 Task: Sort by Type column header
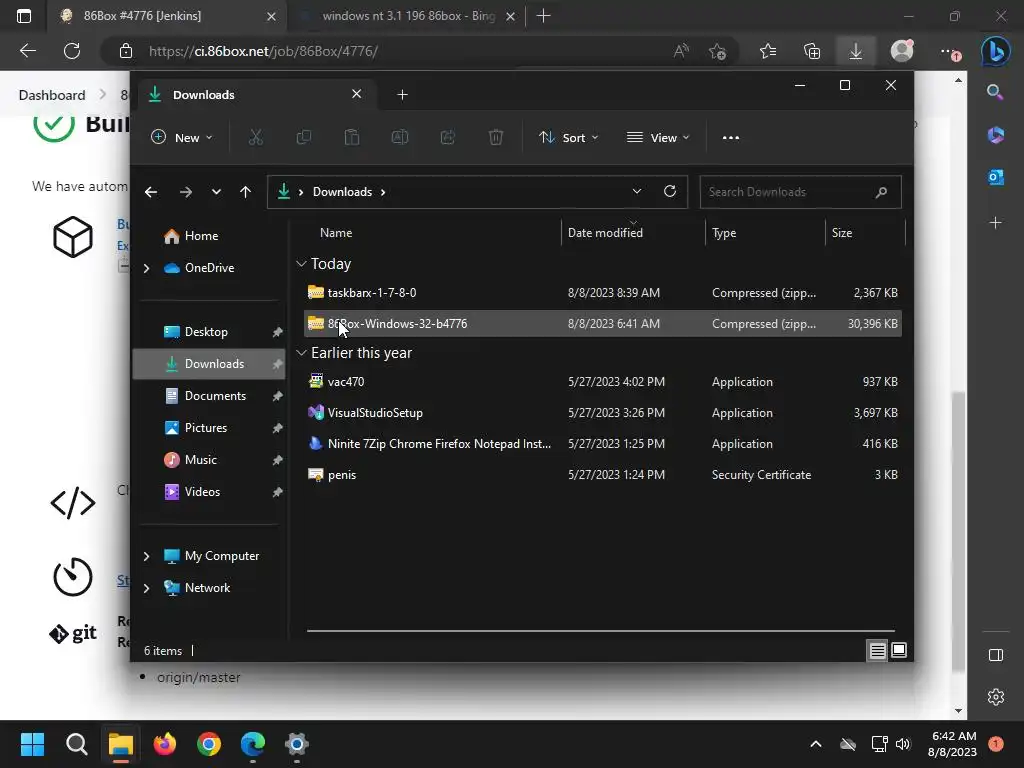[x=724, y=232]
